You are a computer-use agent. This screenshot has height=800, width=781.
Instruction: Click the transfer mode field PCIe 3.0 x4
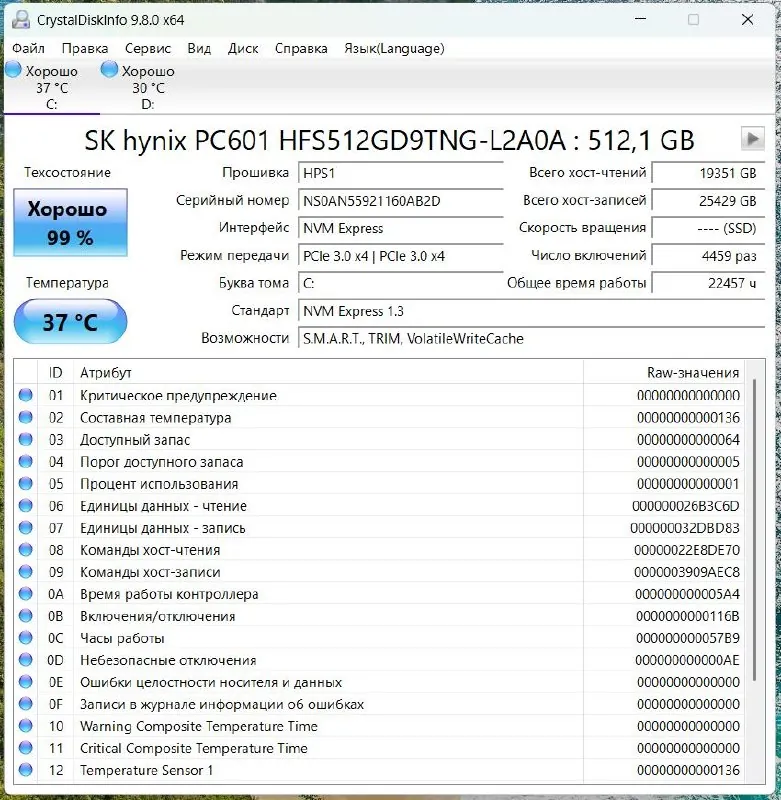(400, 256)
